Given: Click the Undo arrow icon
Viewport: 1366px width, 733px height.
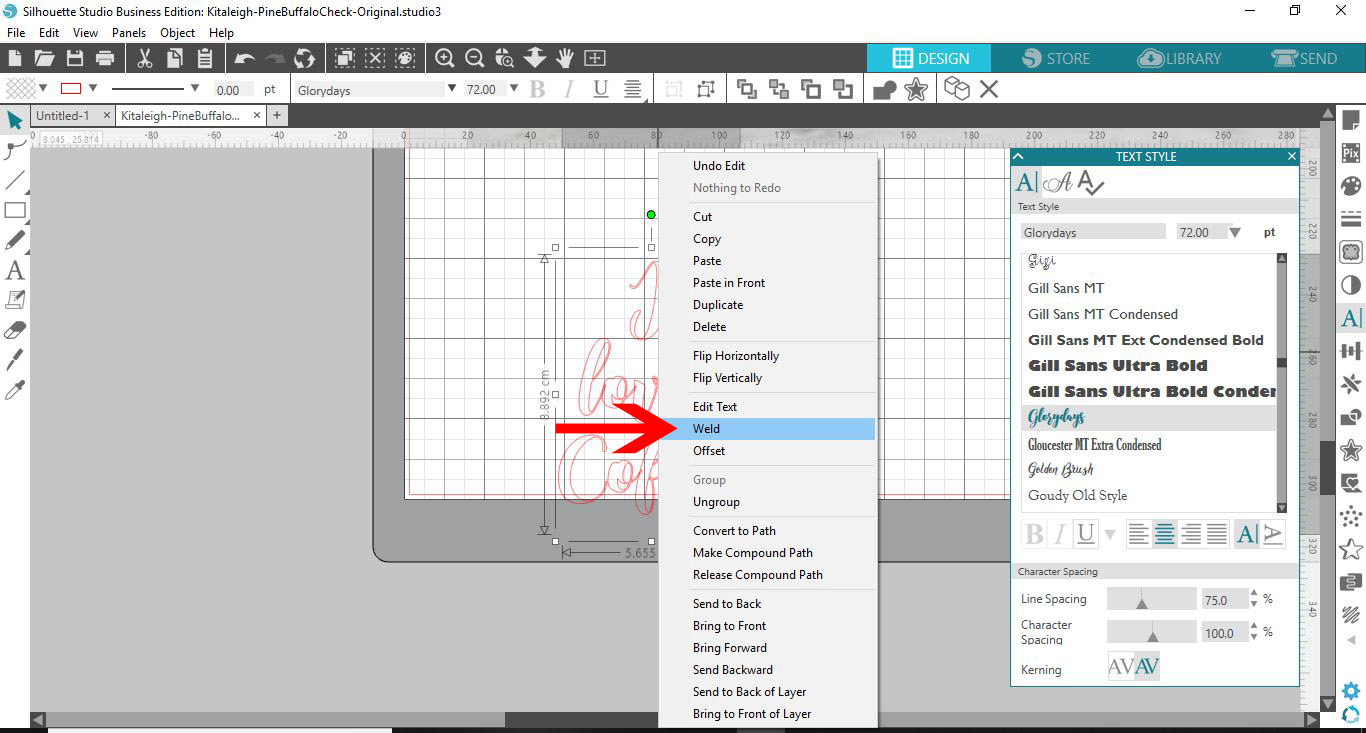Looking at the screenshot, I should click(x=245, y=58).
